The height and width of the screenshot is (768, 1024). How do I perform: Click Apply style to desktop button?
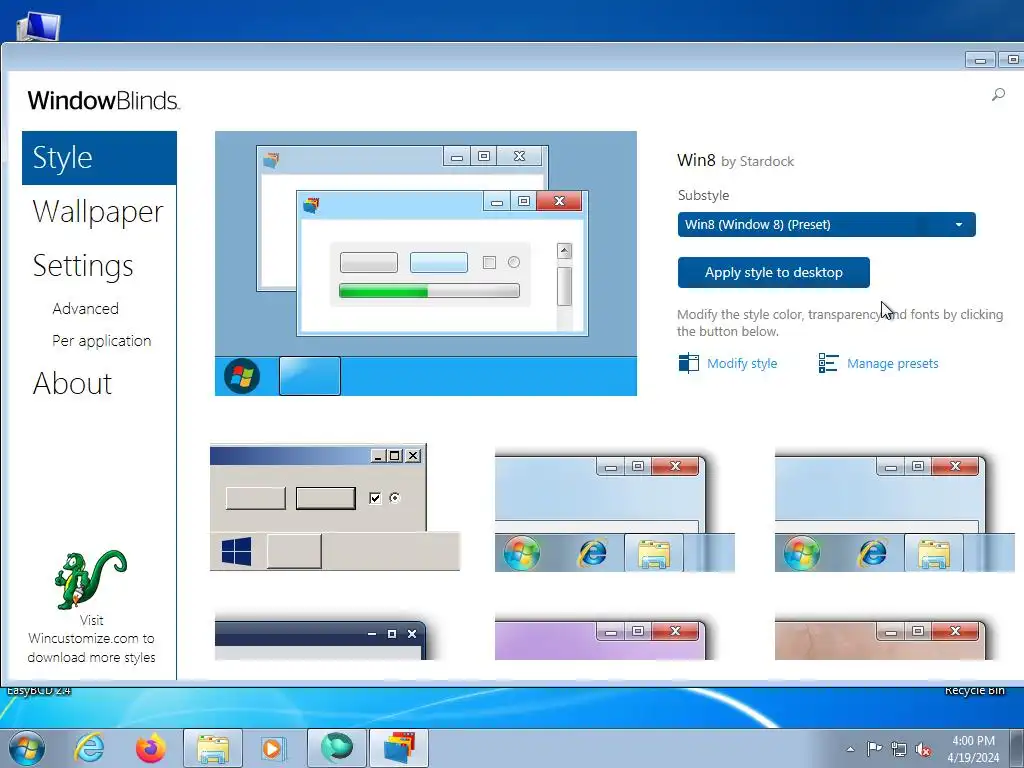coord(774,272)
